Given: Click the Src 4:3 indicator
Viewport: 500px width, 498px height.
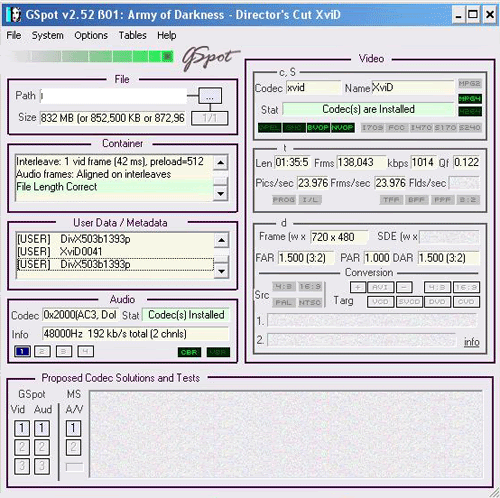Looking at the screenshot, I should point(284,286).
